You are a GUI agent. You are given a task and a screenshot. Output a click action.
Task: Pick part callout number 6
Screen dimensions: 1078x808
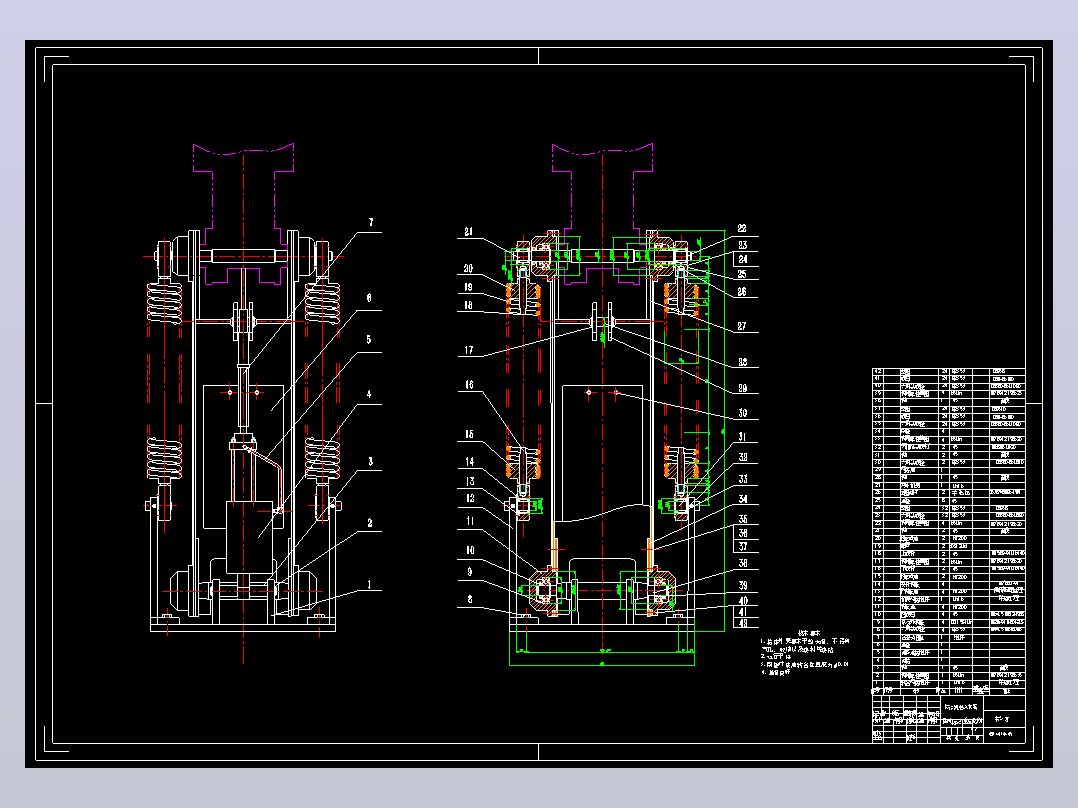[x=369, y=298]
